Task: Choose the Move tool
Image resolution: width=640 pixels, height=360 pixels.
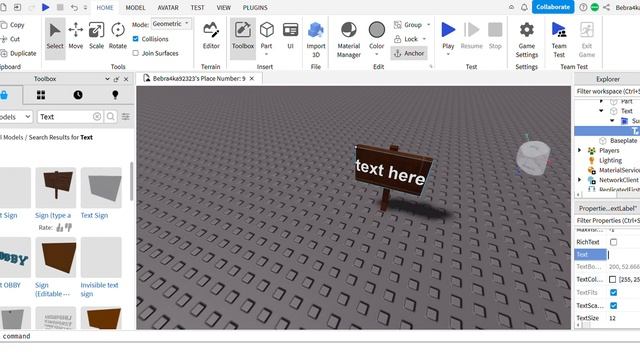Action: pyautogui.click(x=76, y=36)
